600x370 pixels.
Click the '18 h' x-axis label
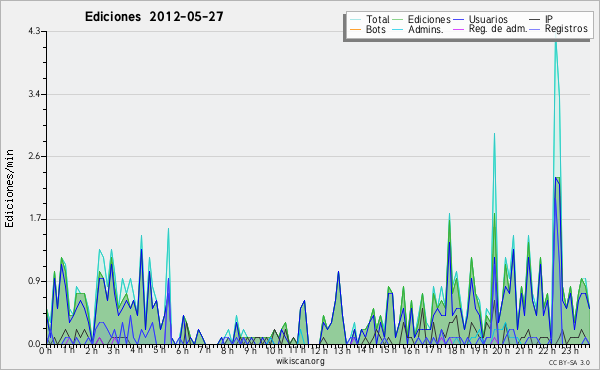(456, 350)
